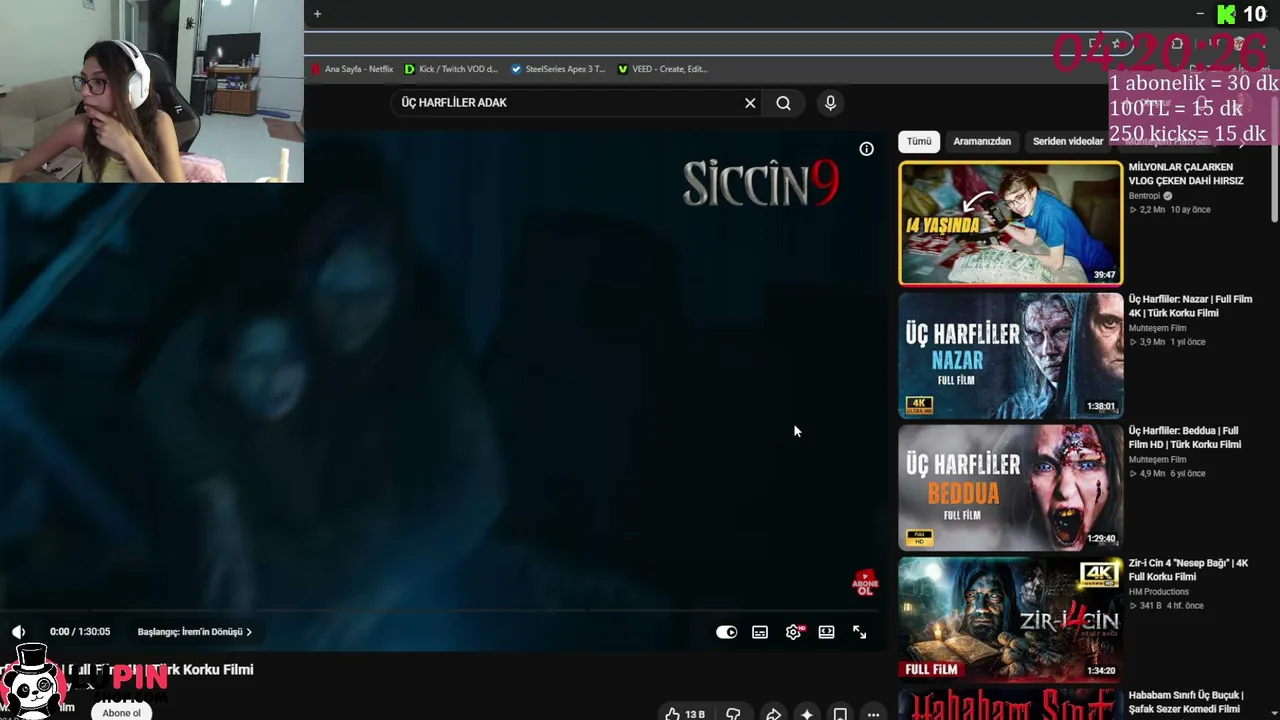
Task: Click the browser address bar
Action: pyautogui.click(x=700, y=44)
